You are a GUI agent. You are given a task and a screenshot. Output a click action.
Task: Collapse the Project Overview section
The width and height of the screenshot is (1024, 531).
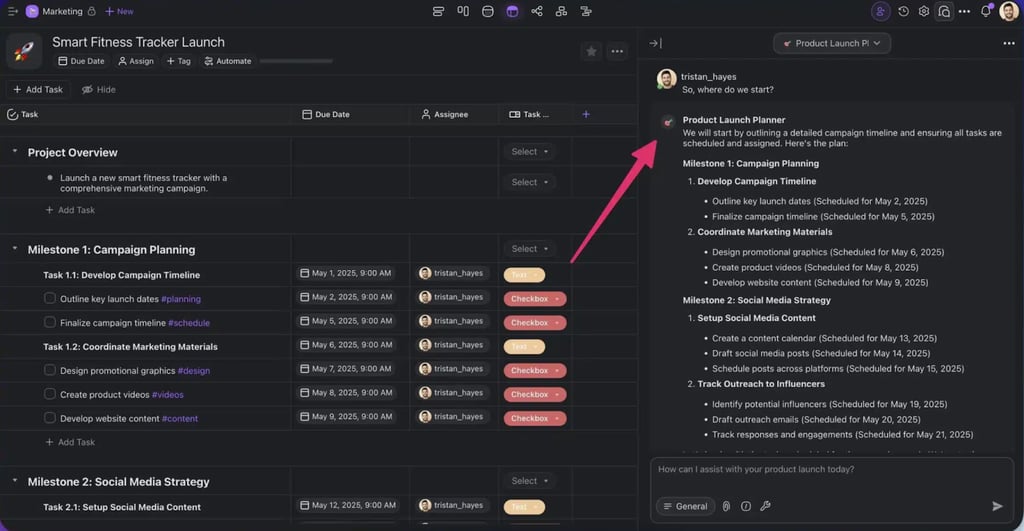[15, 152]
